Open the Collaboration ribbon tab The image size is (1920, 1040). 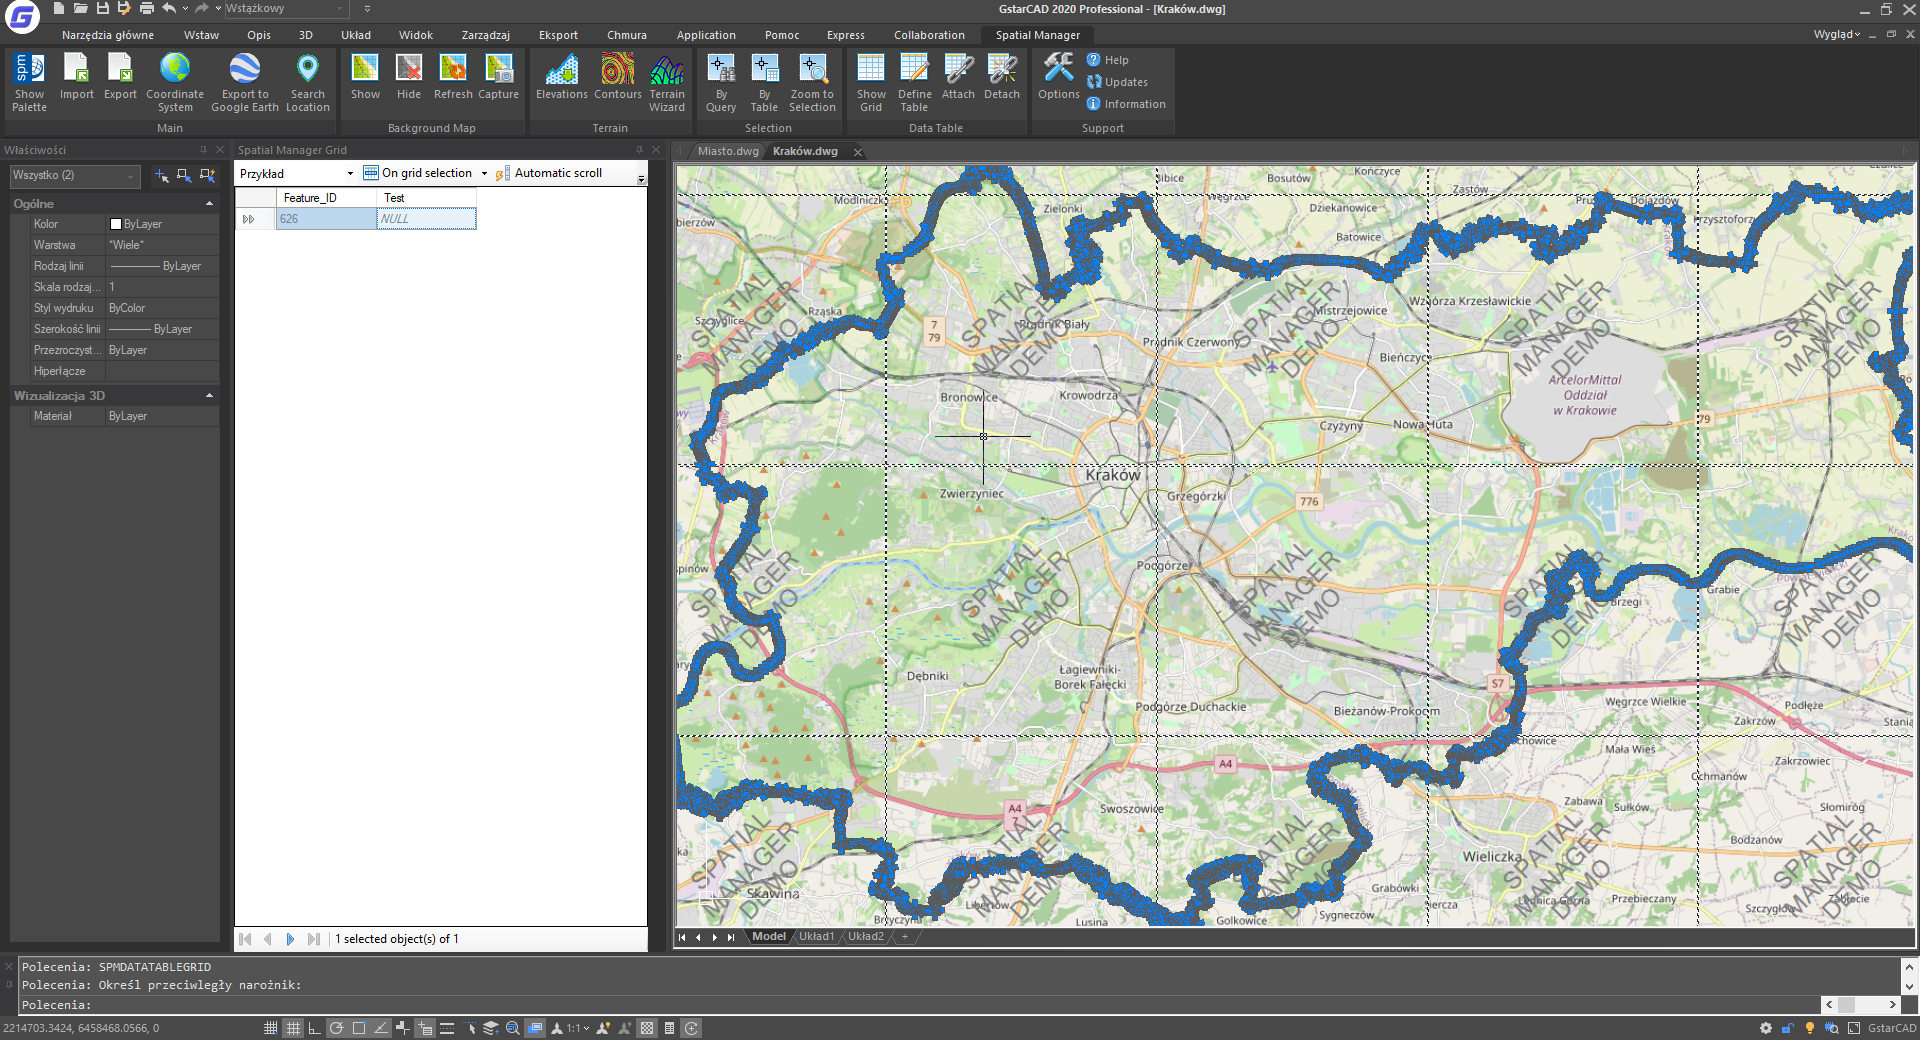(929, 35)
